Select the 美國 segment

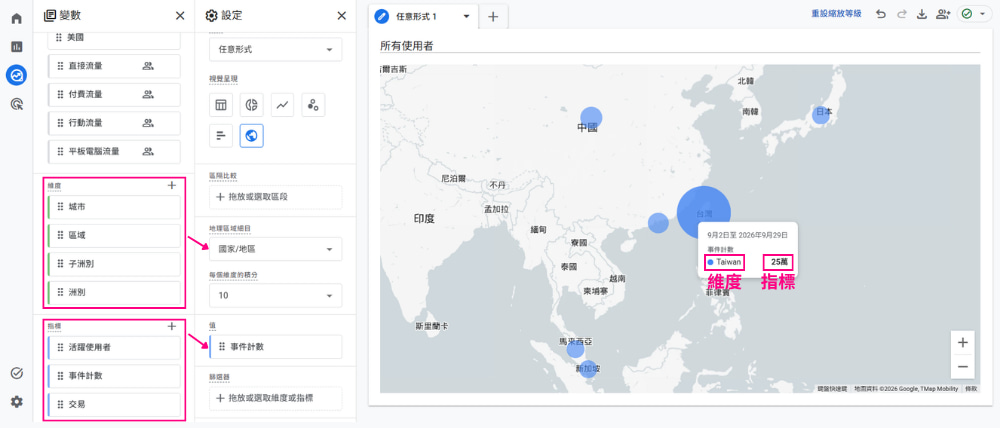(x=114, y=38)
